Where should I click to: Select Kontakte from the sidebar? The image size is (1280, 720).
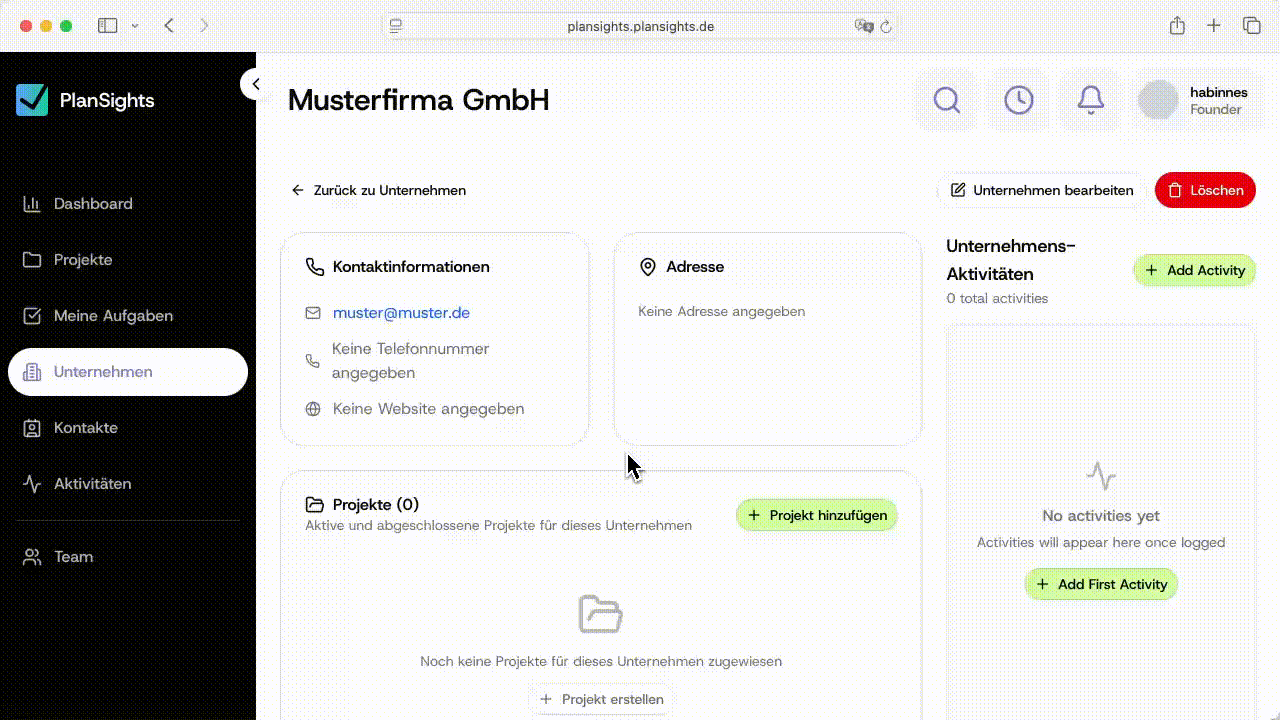(85, 428)
